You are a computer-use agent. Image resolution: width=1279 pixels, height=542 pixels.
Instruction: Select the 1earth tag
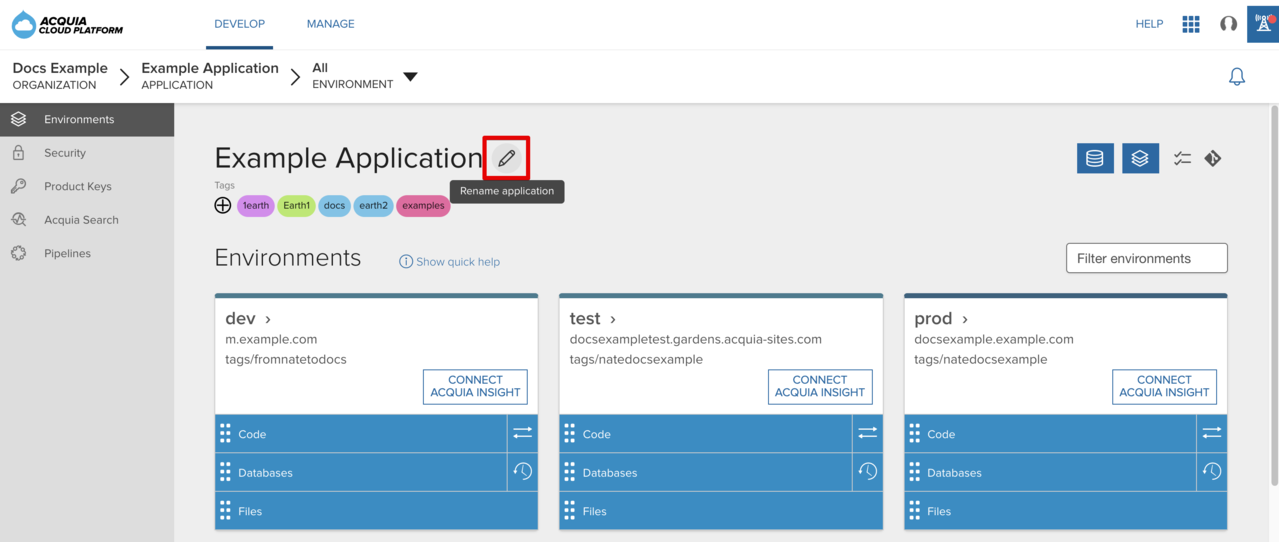[256, 206]
